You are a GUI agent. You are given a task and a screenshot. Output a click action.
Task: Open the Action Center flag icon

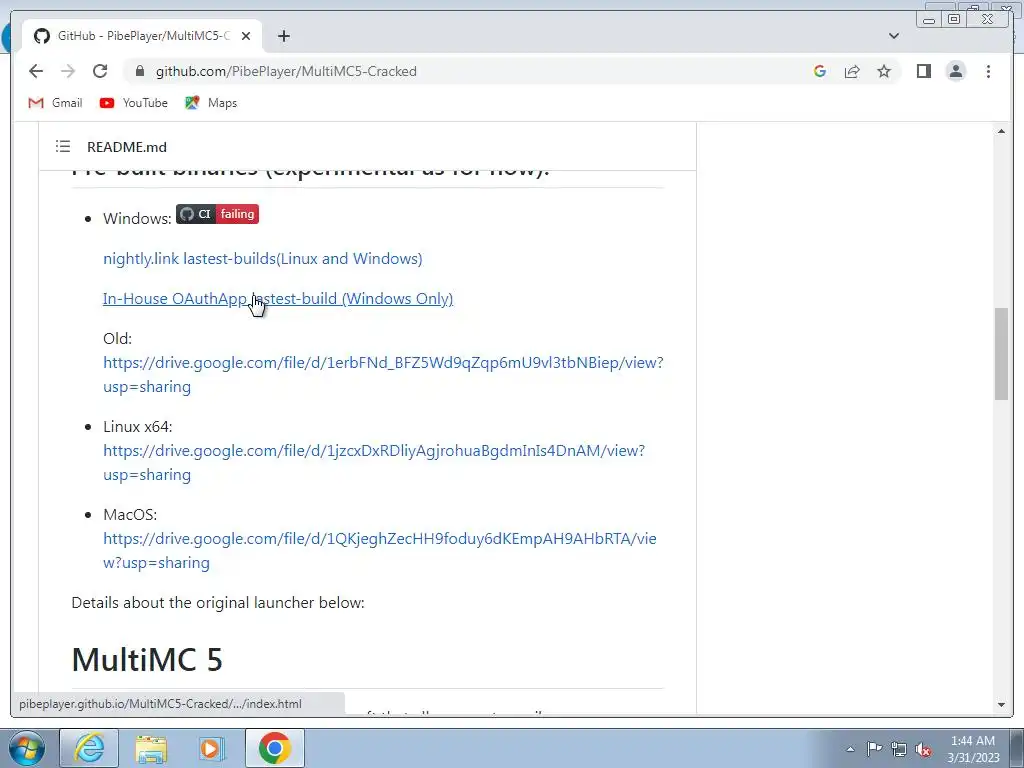[x=874, y=749]
